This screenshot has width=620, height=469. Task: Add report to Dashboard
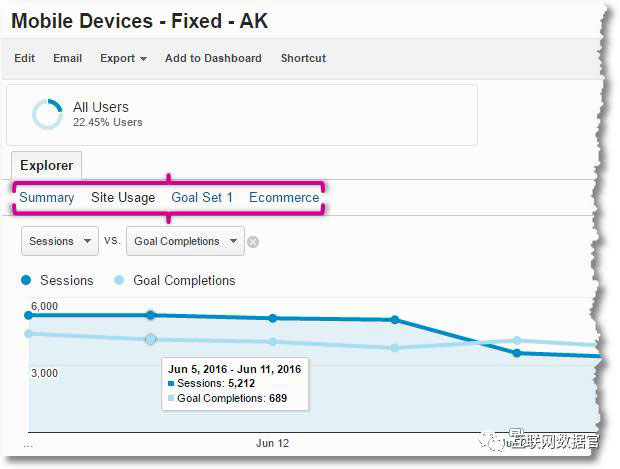point(213,58)
